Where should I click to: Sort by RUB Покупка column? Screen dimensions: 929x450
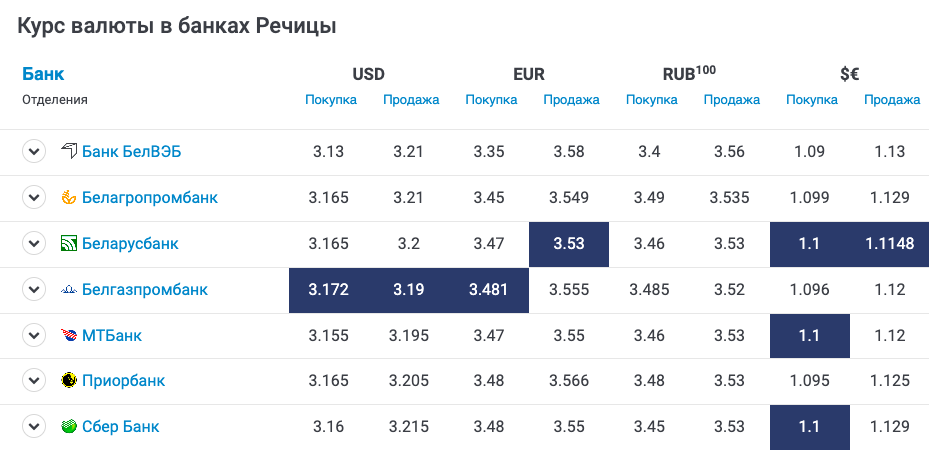point(652,100)
